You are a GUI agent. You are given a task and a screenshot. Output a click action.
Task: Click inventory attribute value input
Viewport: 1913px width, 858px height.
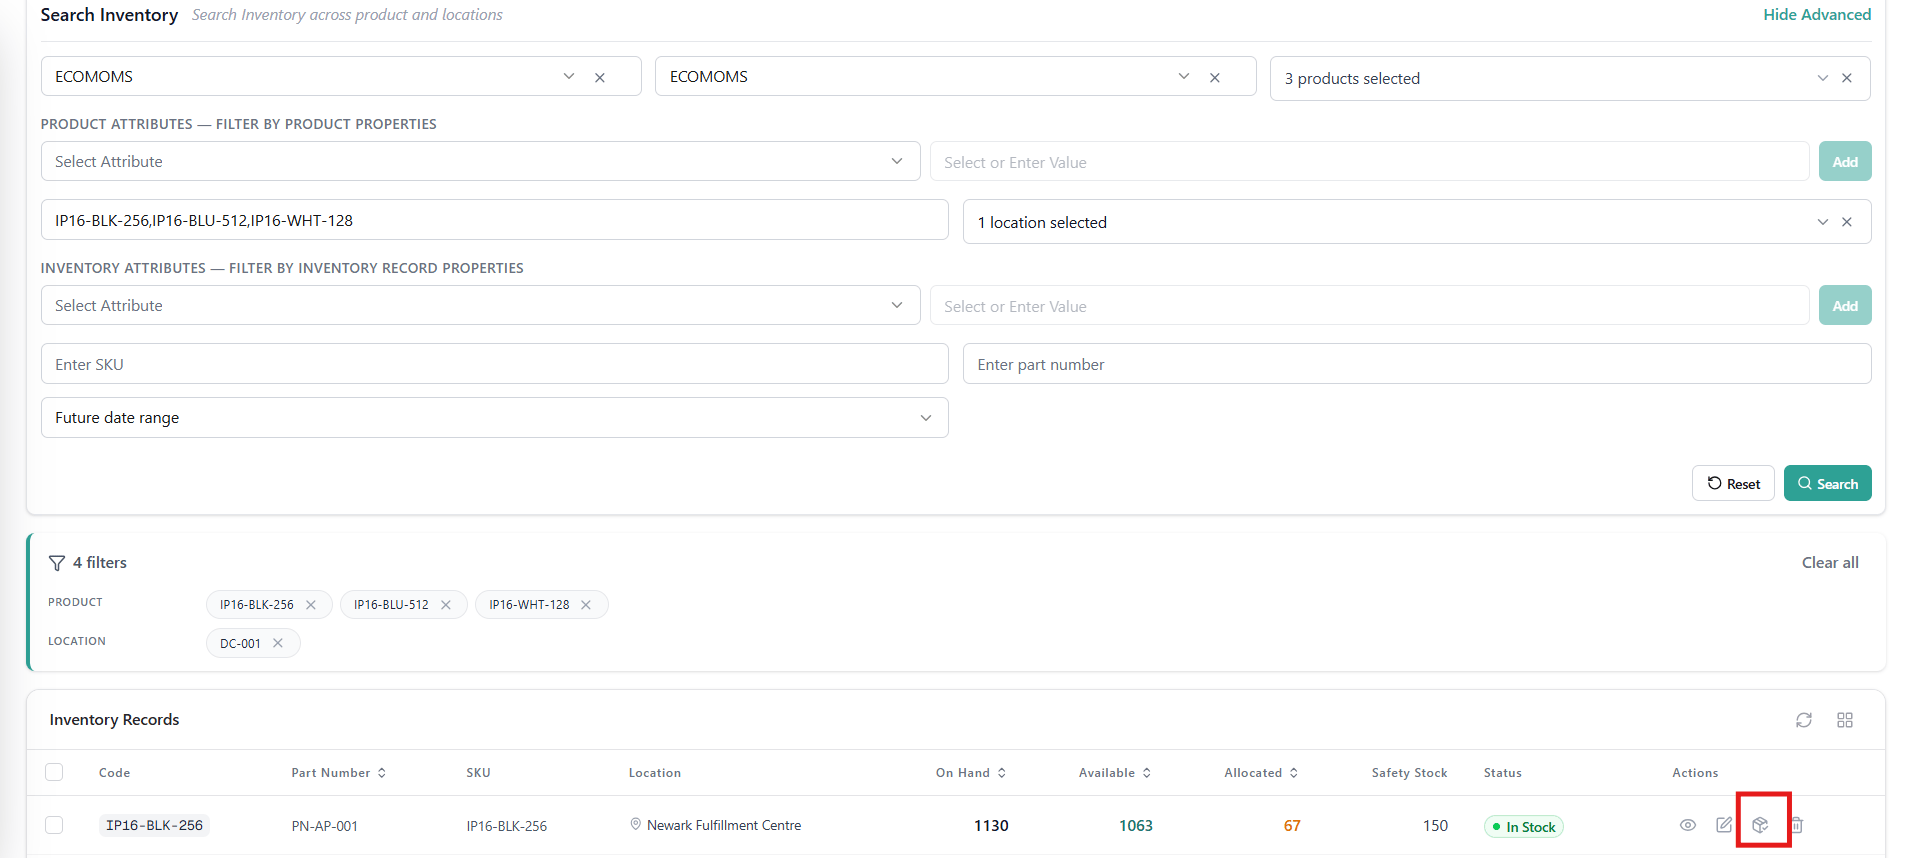point(1369,305)
